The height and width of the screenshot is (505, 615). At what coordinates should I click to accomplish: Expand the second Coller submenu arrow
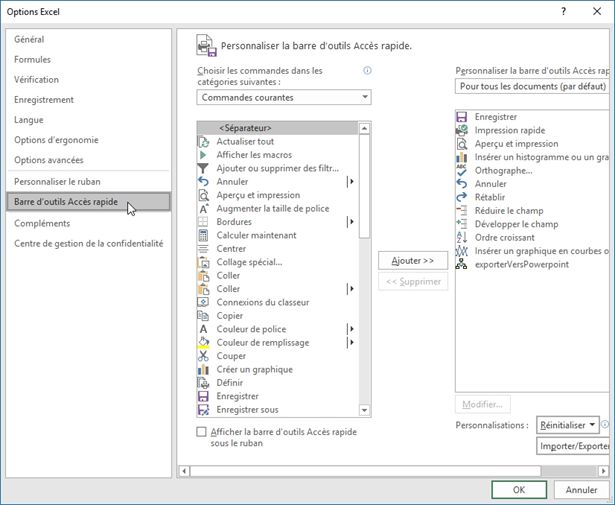351,289
